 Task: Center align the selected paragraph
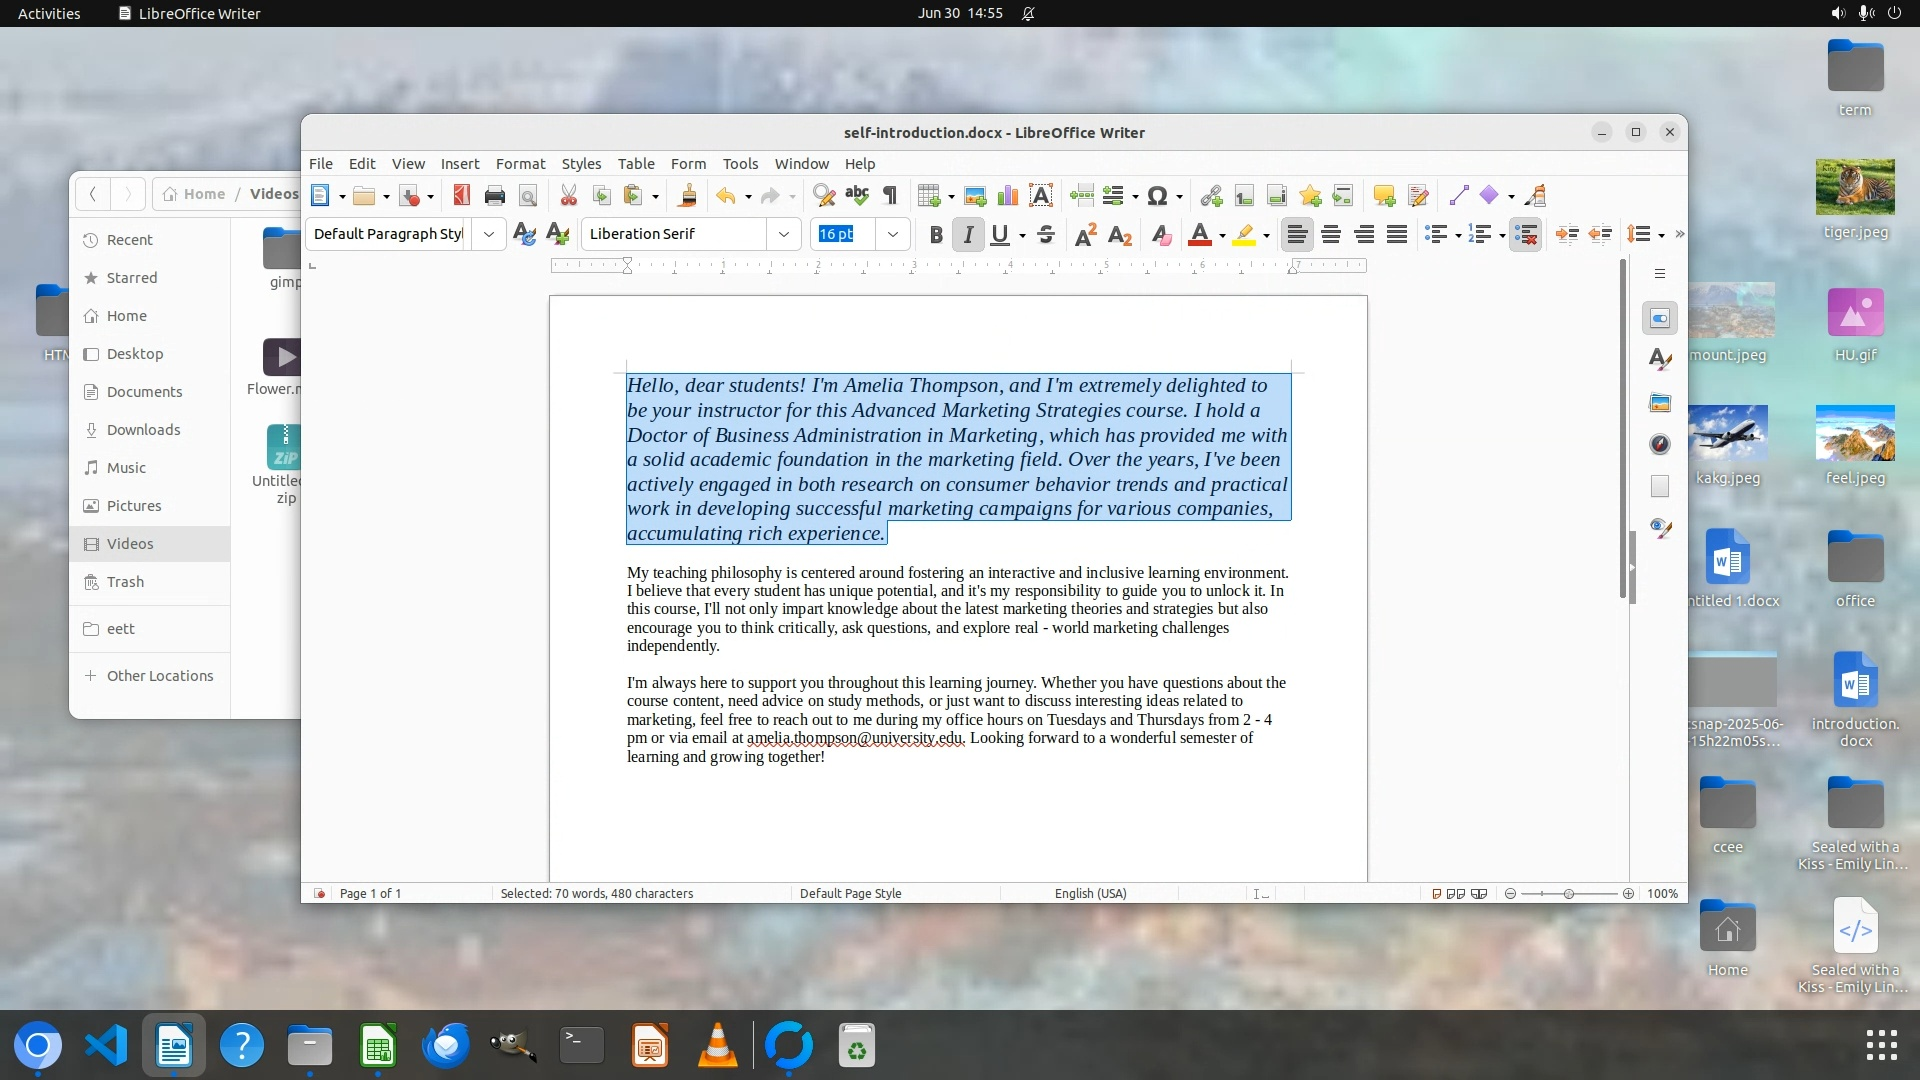[1330, 235]
